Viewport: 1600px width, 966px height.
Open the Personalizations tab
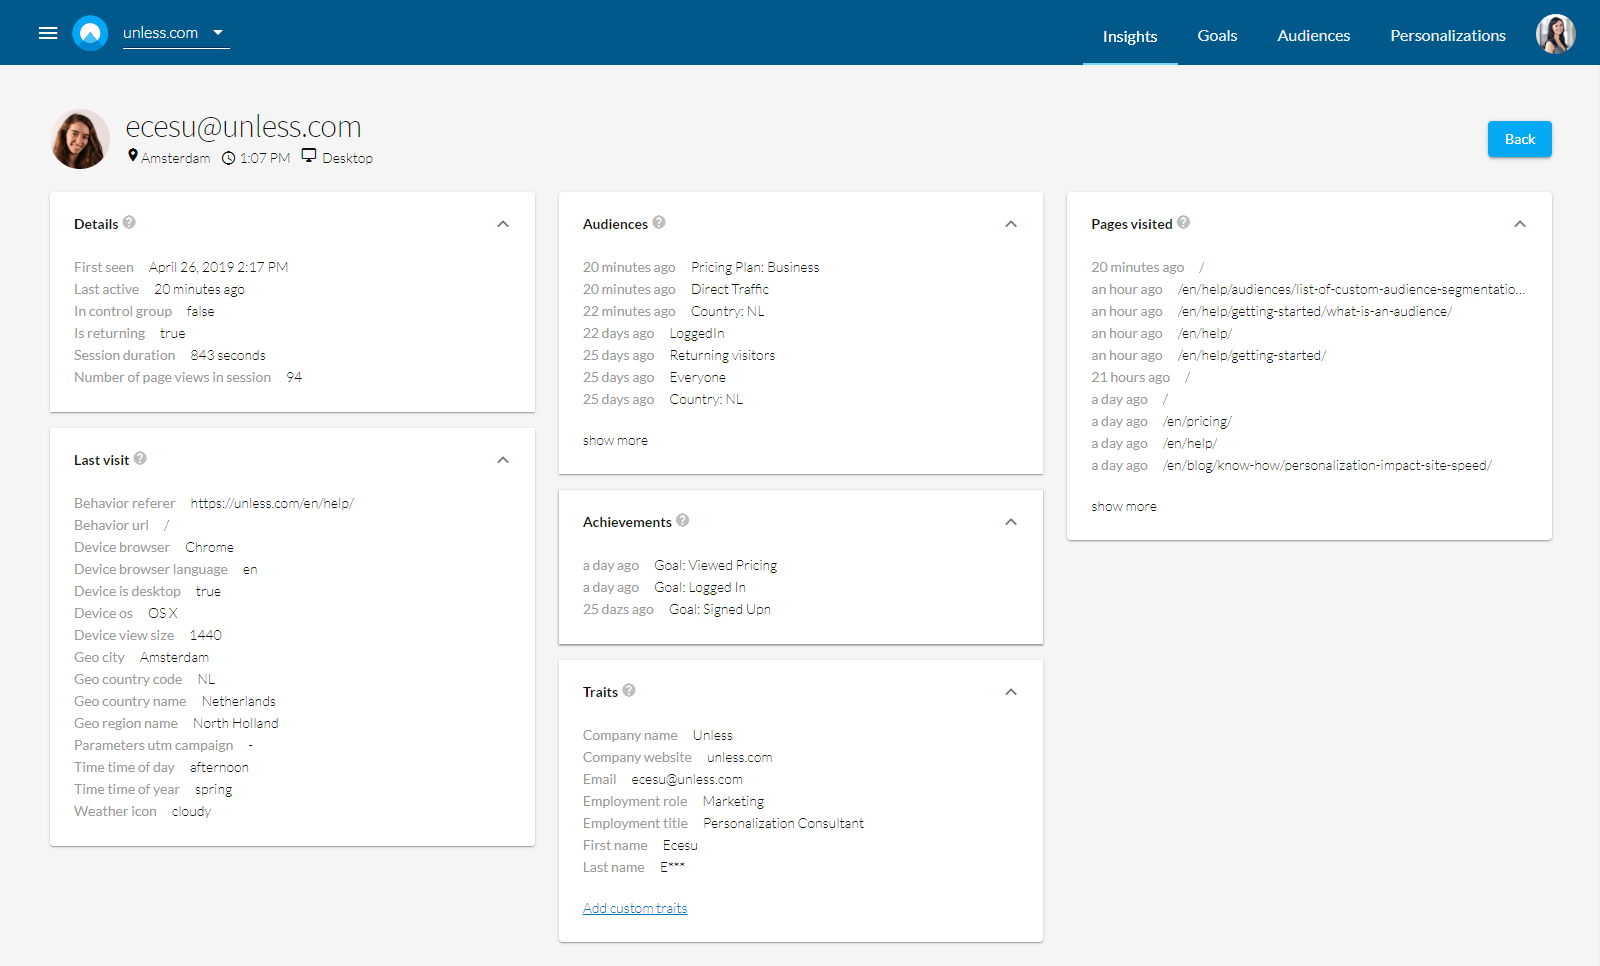(1447, 36)
